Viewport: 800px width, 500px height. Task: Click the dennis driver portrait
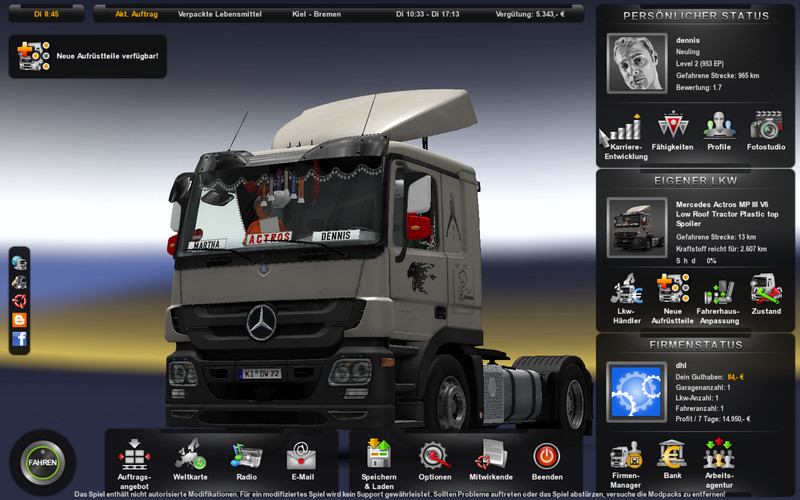(637, 63)
